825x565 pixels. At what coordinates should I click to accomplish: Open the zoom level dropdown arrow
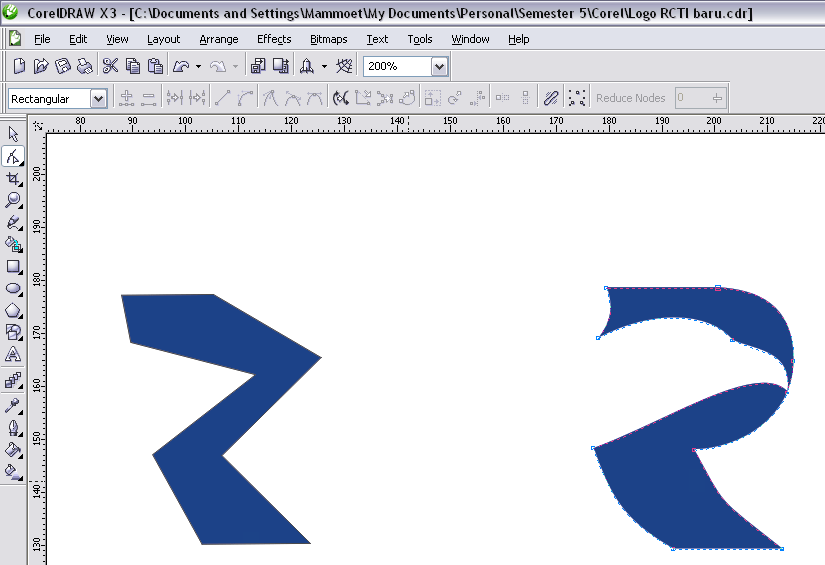click(x=439, y=66)
